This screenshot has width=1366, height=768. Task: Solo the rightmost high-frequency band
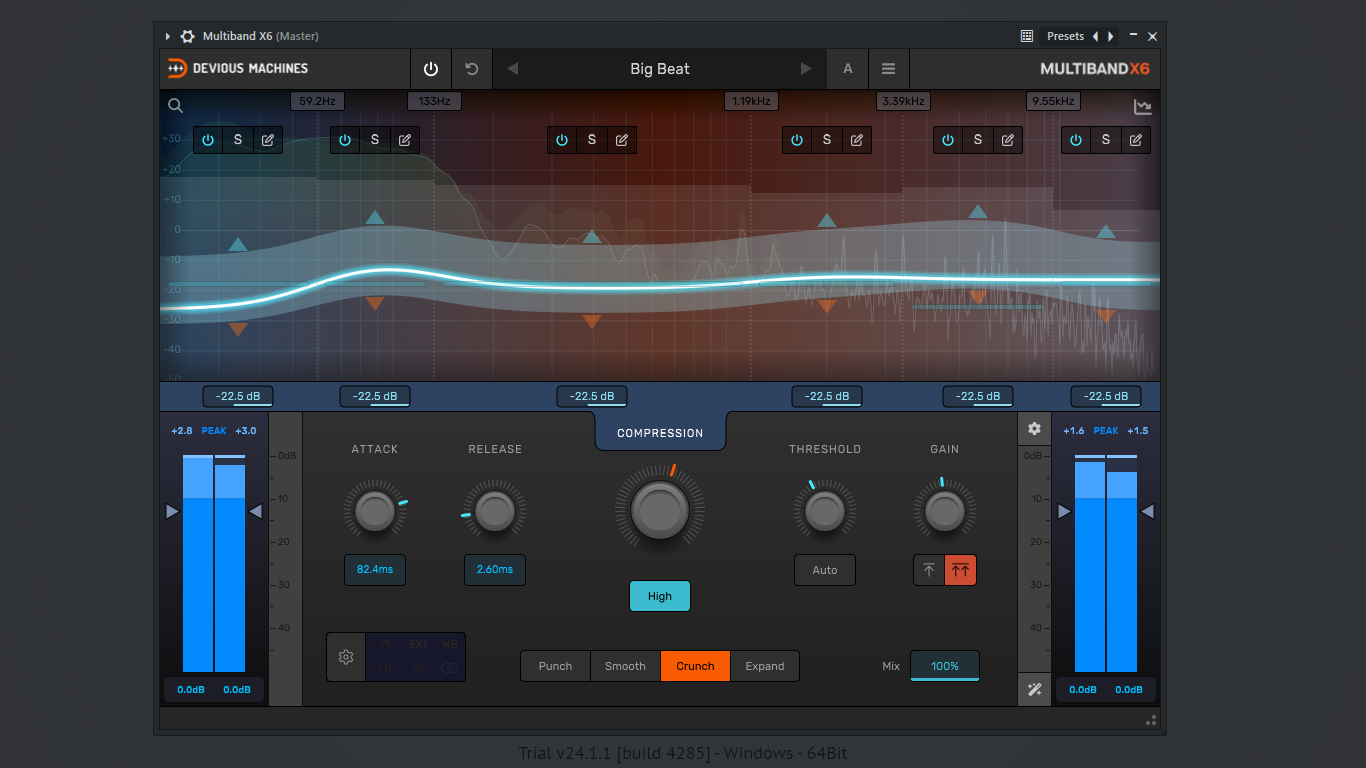coord(1106,140)
